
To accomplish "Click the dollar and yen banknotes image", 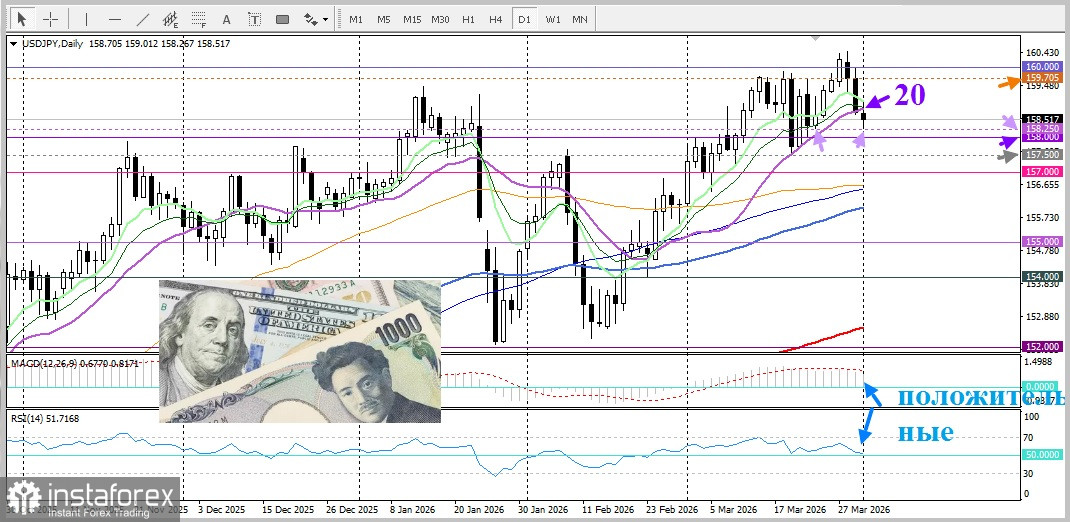I will pyautogui.click(x=299, y=350).
